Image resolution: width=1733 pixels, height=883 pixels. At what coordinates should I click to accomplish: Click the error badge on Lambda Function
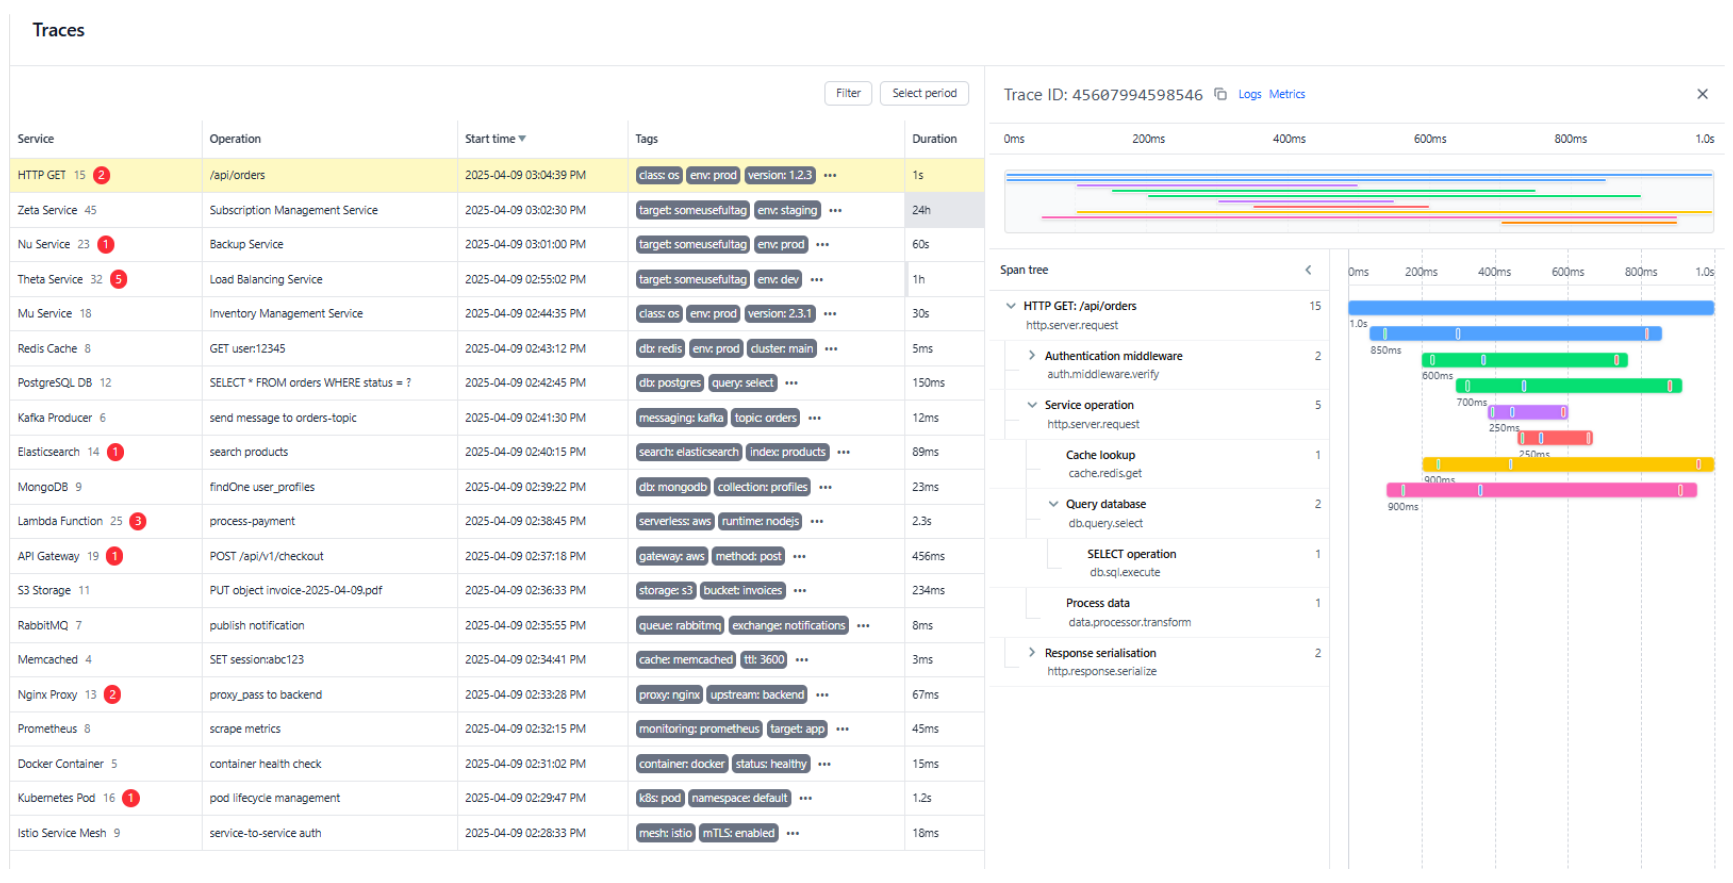pyautogui.click(x=138, y=521)
